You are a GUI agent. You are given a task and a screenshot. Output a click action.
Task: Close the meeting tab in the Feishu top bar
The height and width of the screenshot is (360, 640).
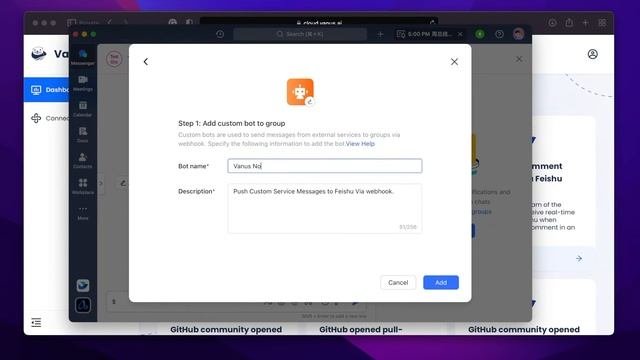460,34
